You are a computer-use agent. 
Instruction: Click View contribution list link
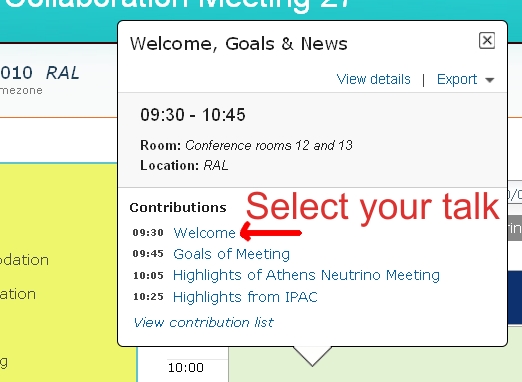[203, 322]
